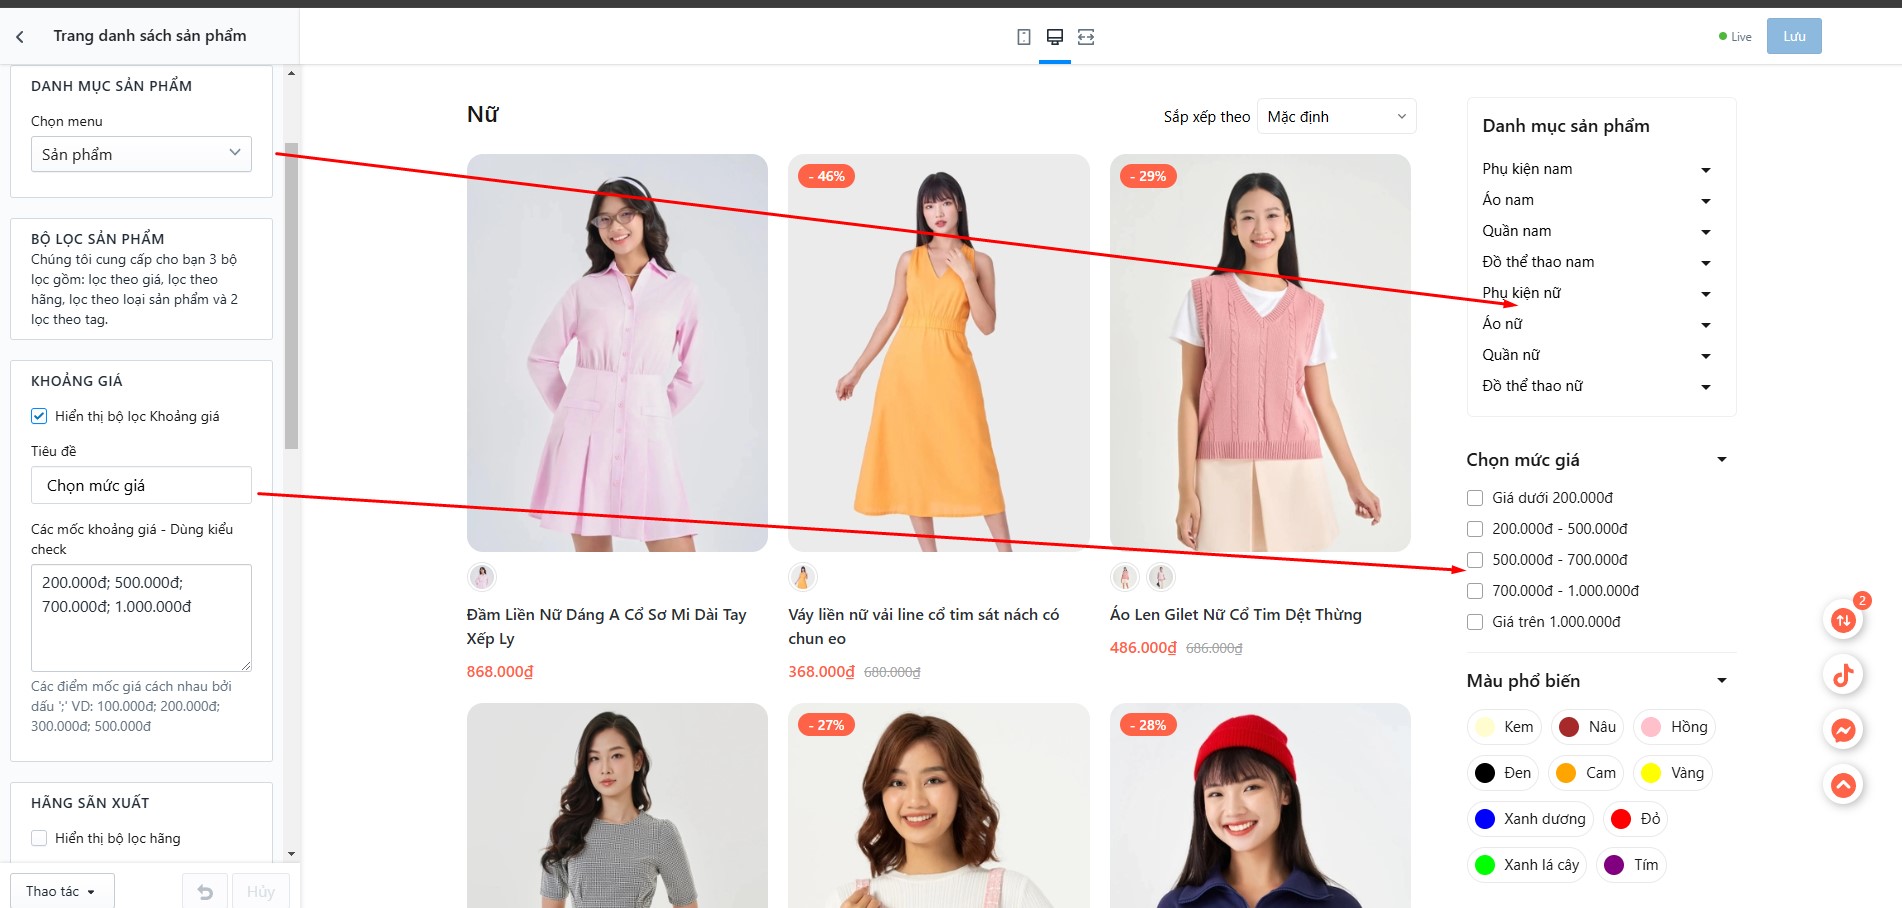Open 'Áo nam' category link
Viewport: 1902px width, 908px height.
click(x=1508, y=200)
